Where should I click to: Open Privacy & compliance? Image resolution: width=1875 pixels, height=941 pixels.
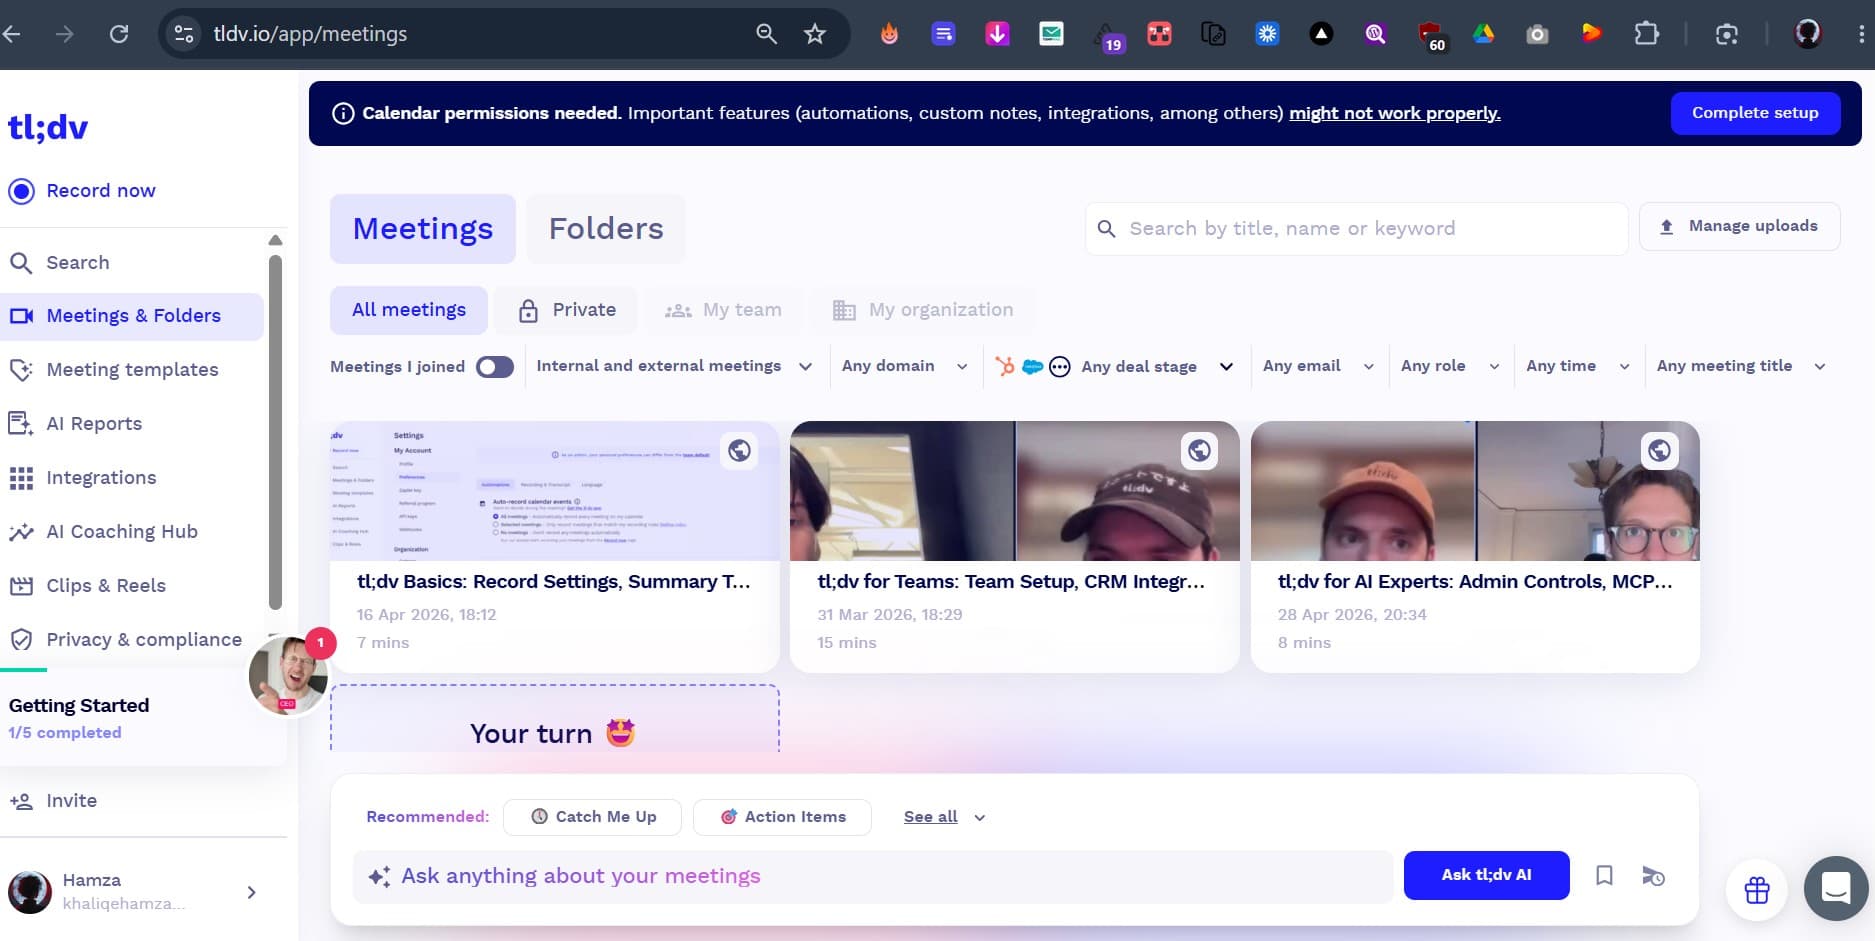click(x=125, y=640)
